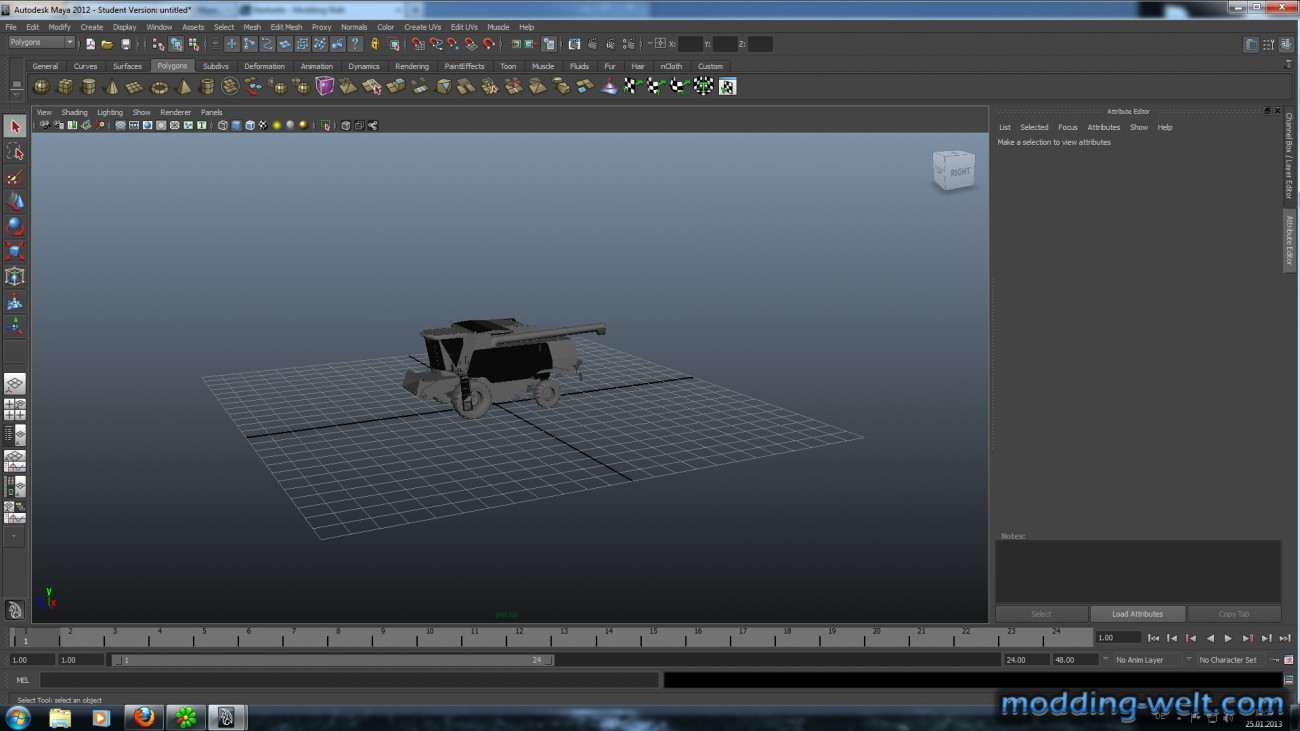The width and height of the screenshot is (1300, 731).
Task: Switch to the nCloth shelf tab
Action: [671, 66]
